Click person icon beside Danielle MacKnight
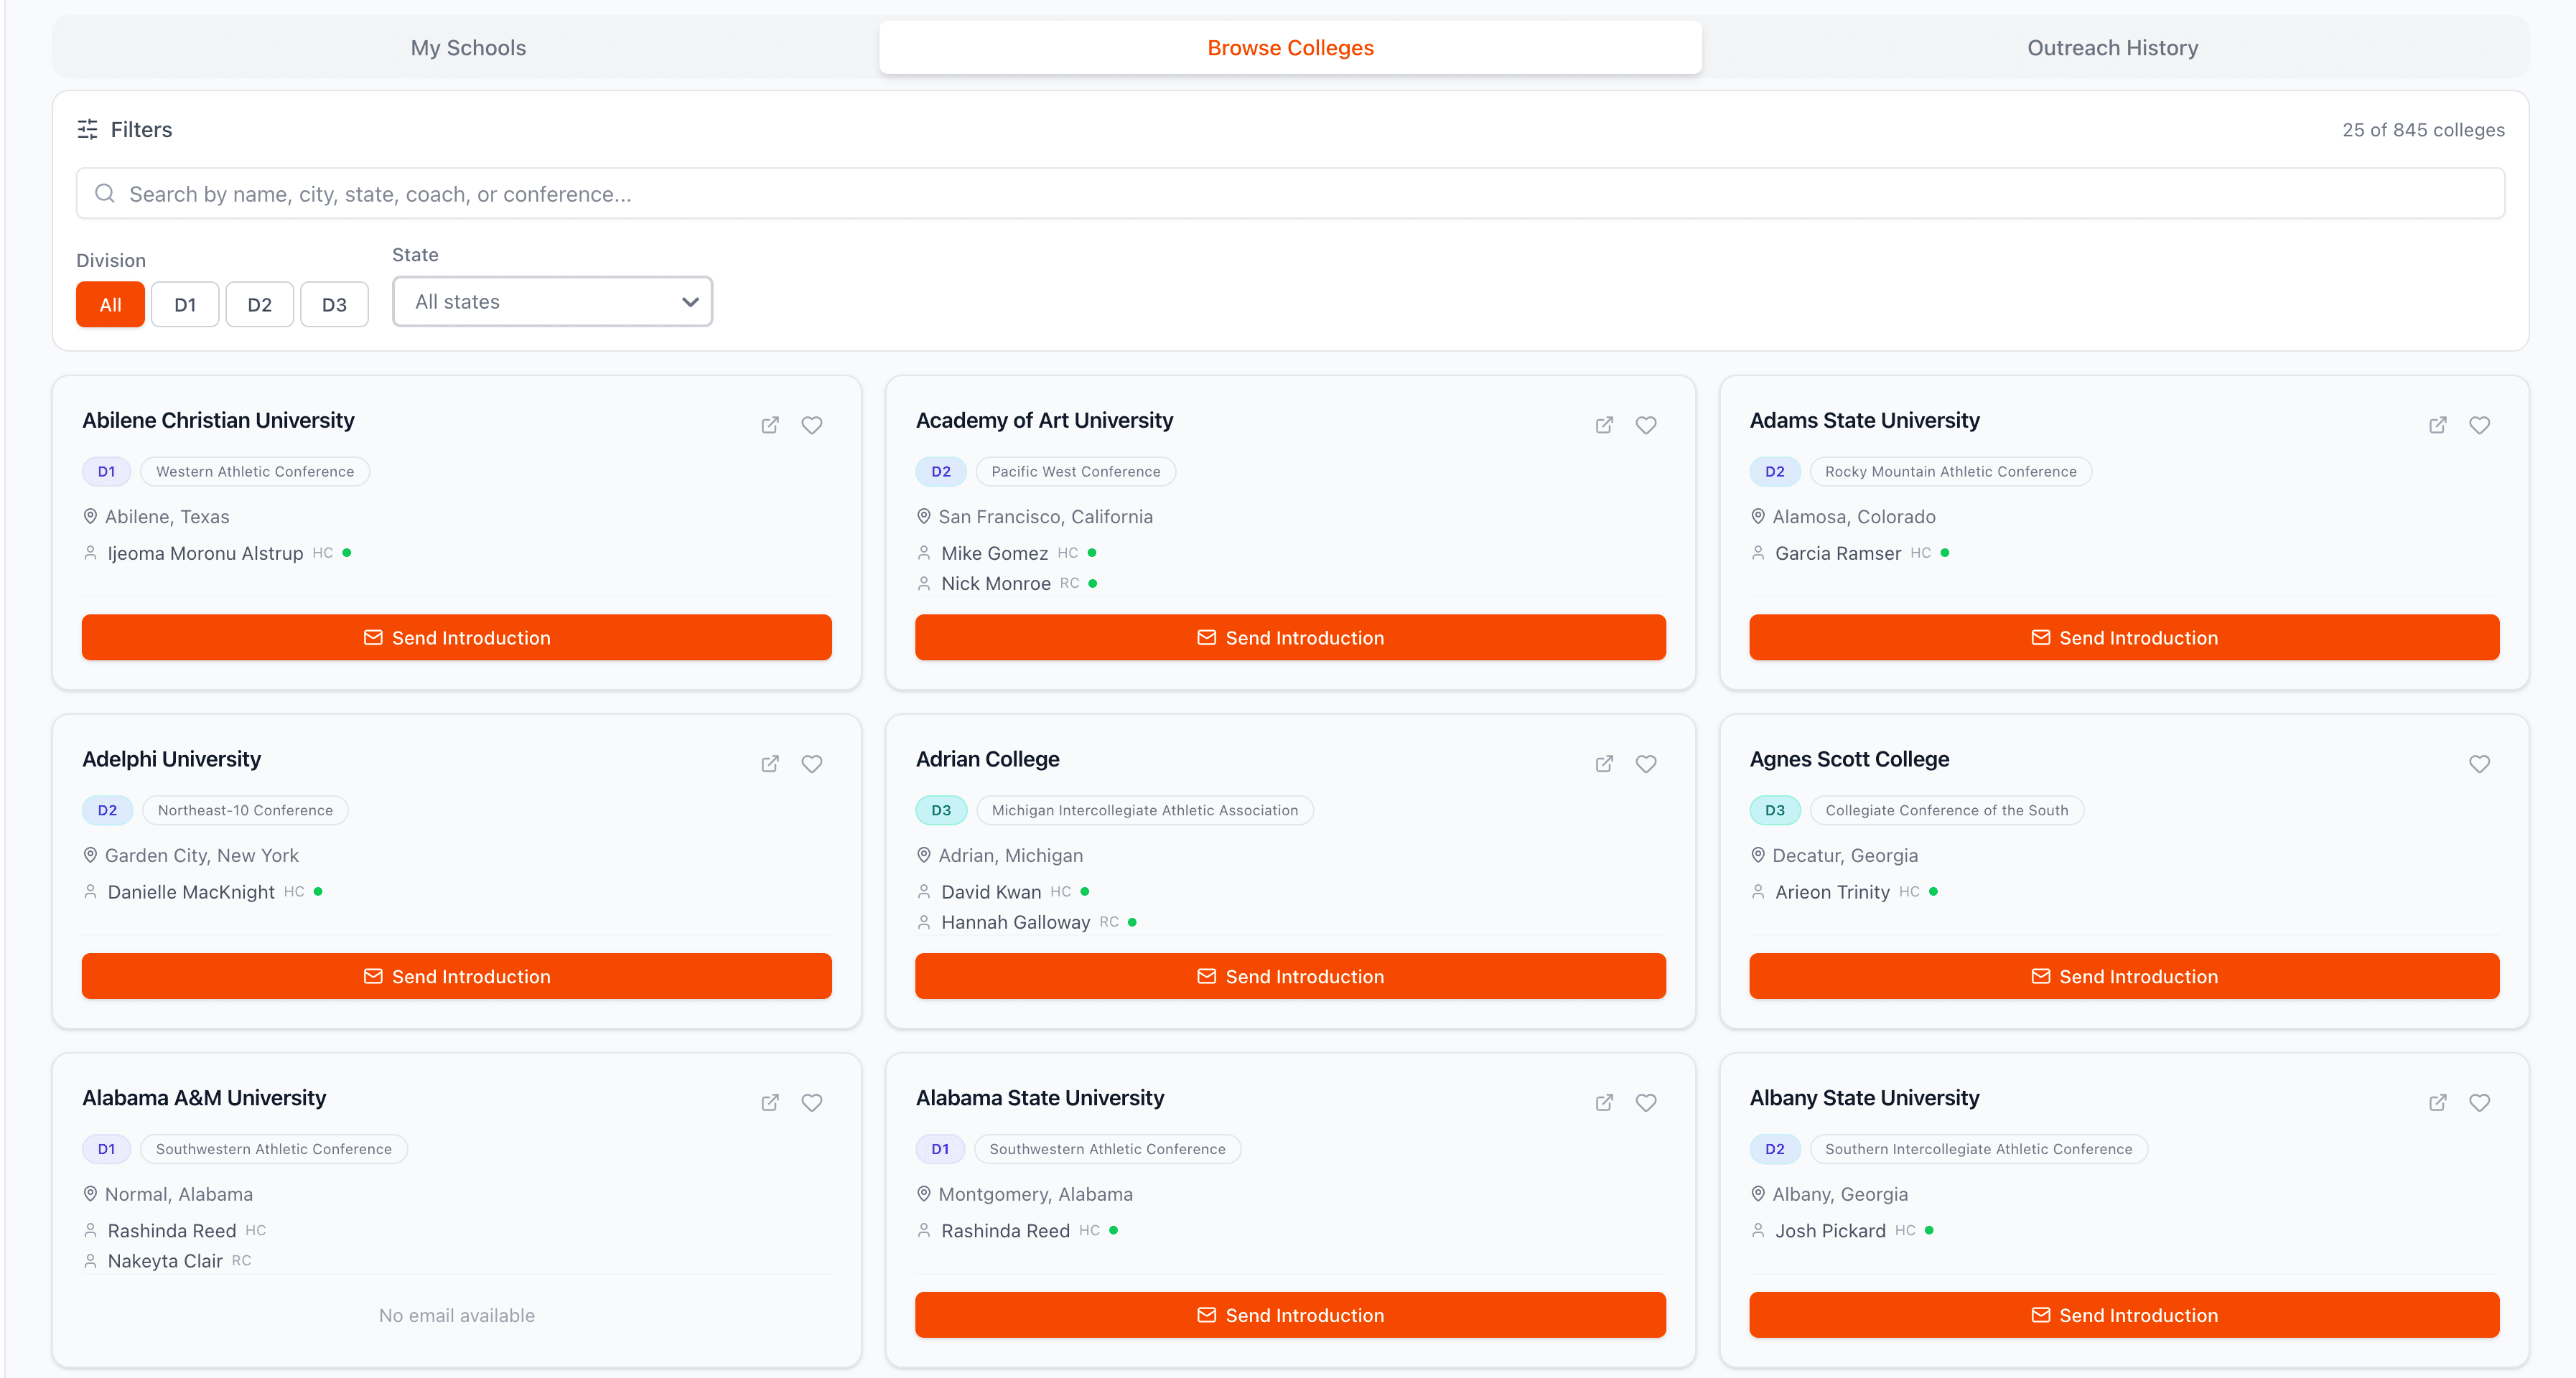 pos(90,892)
